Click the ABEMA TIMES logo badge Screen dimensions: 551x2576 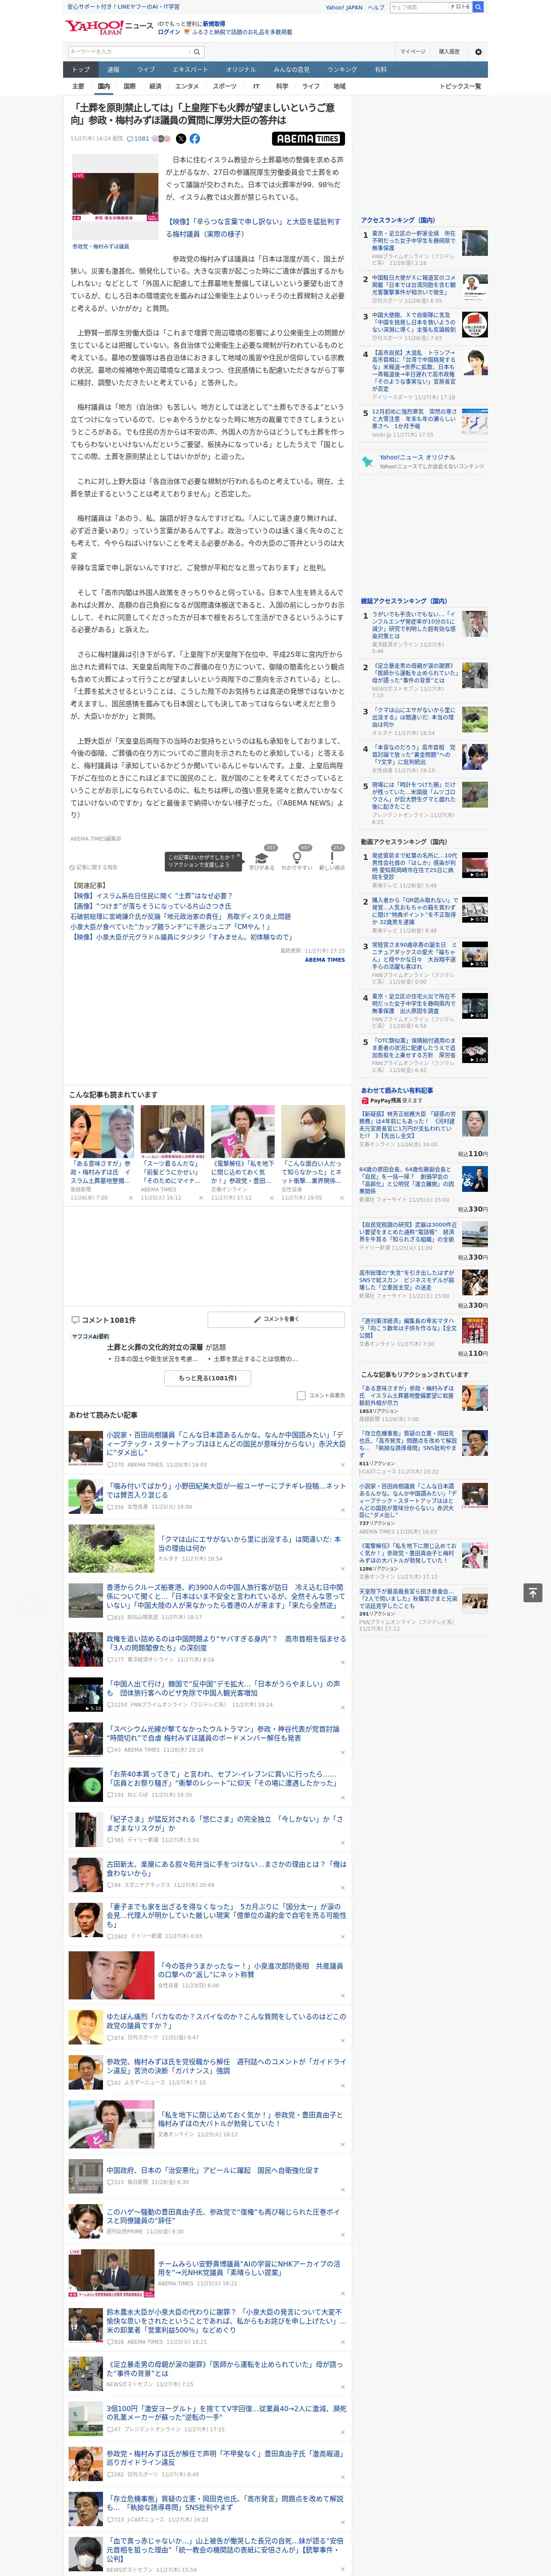pos(308,139)
